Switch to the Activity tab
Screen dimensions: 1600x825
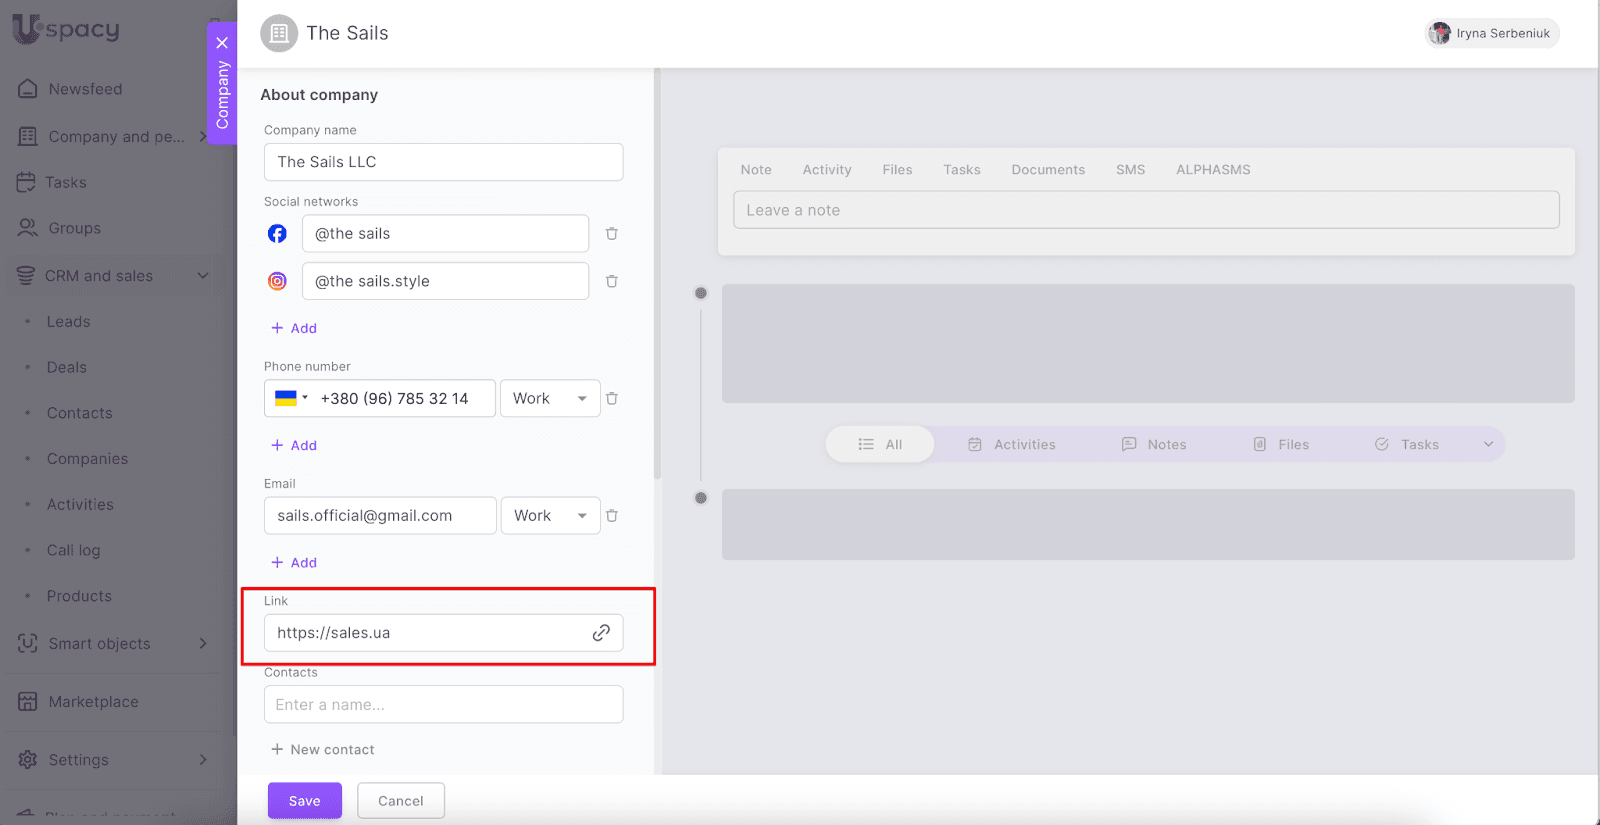(827, 170)
